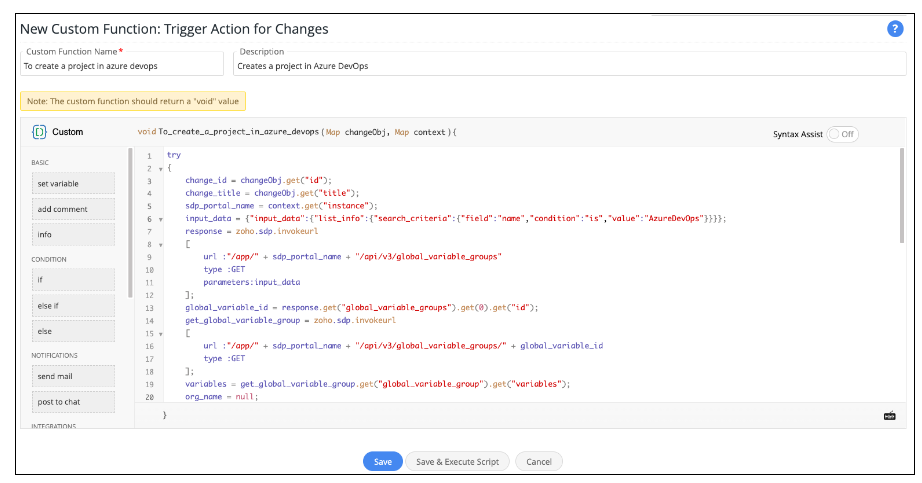Click line 5 'sdp_portal_name' assignment
Viewport: 922px width, 483px height.
point(281,206)
